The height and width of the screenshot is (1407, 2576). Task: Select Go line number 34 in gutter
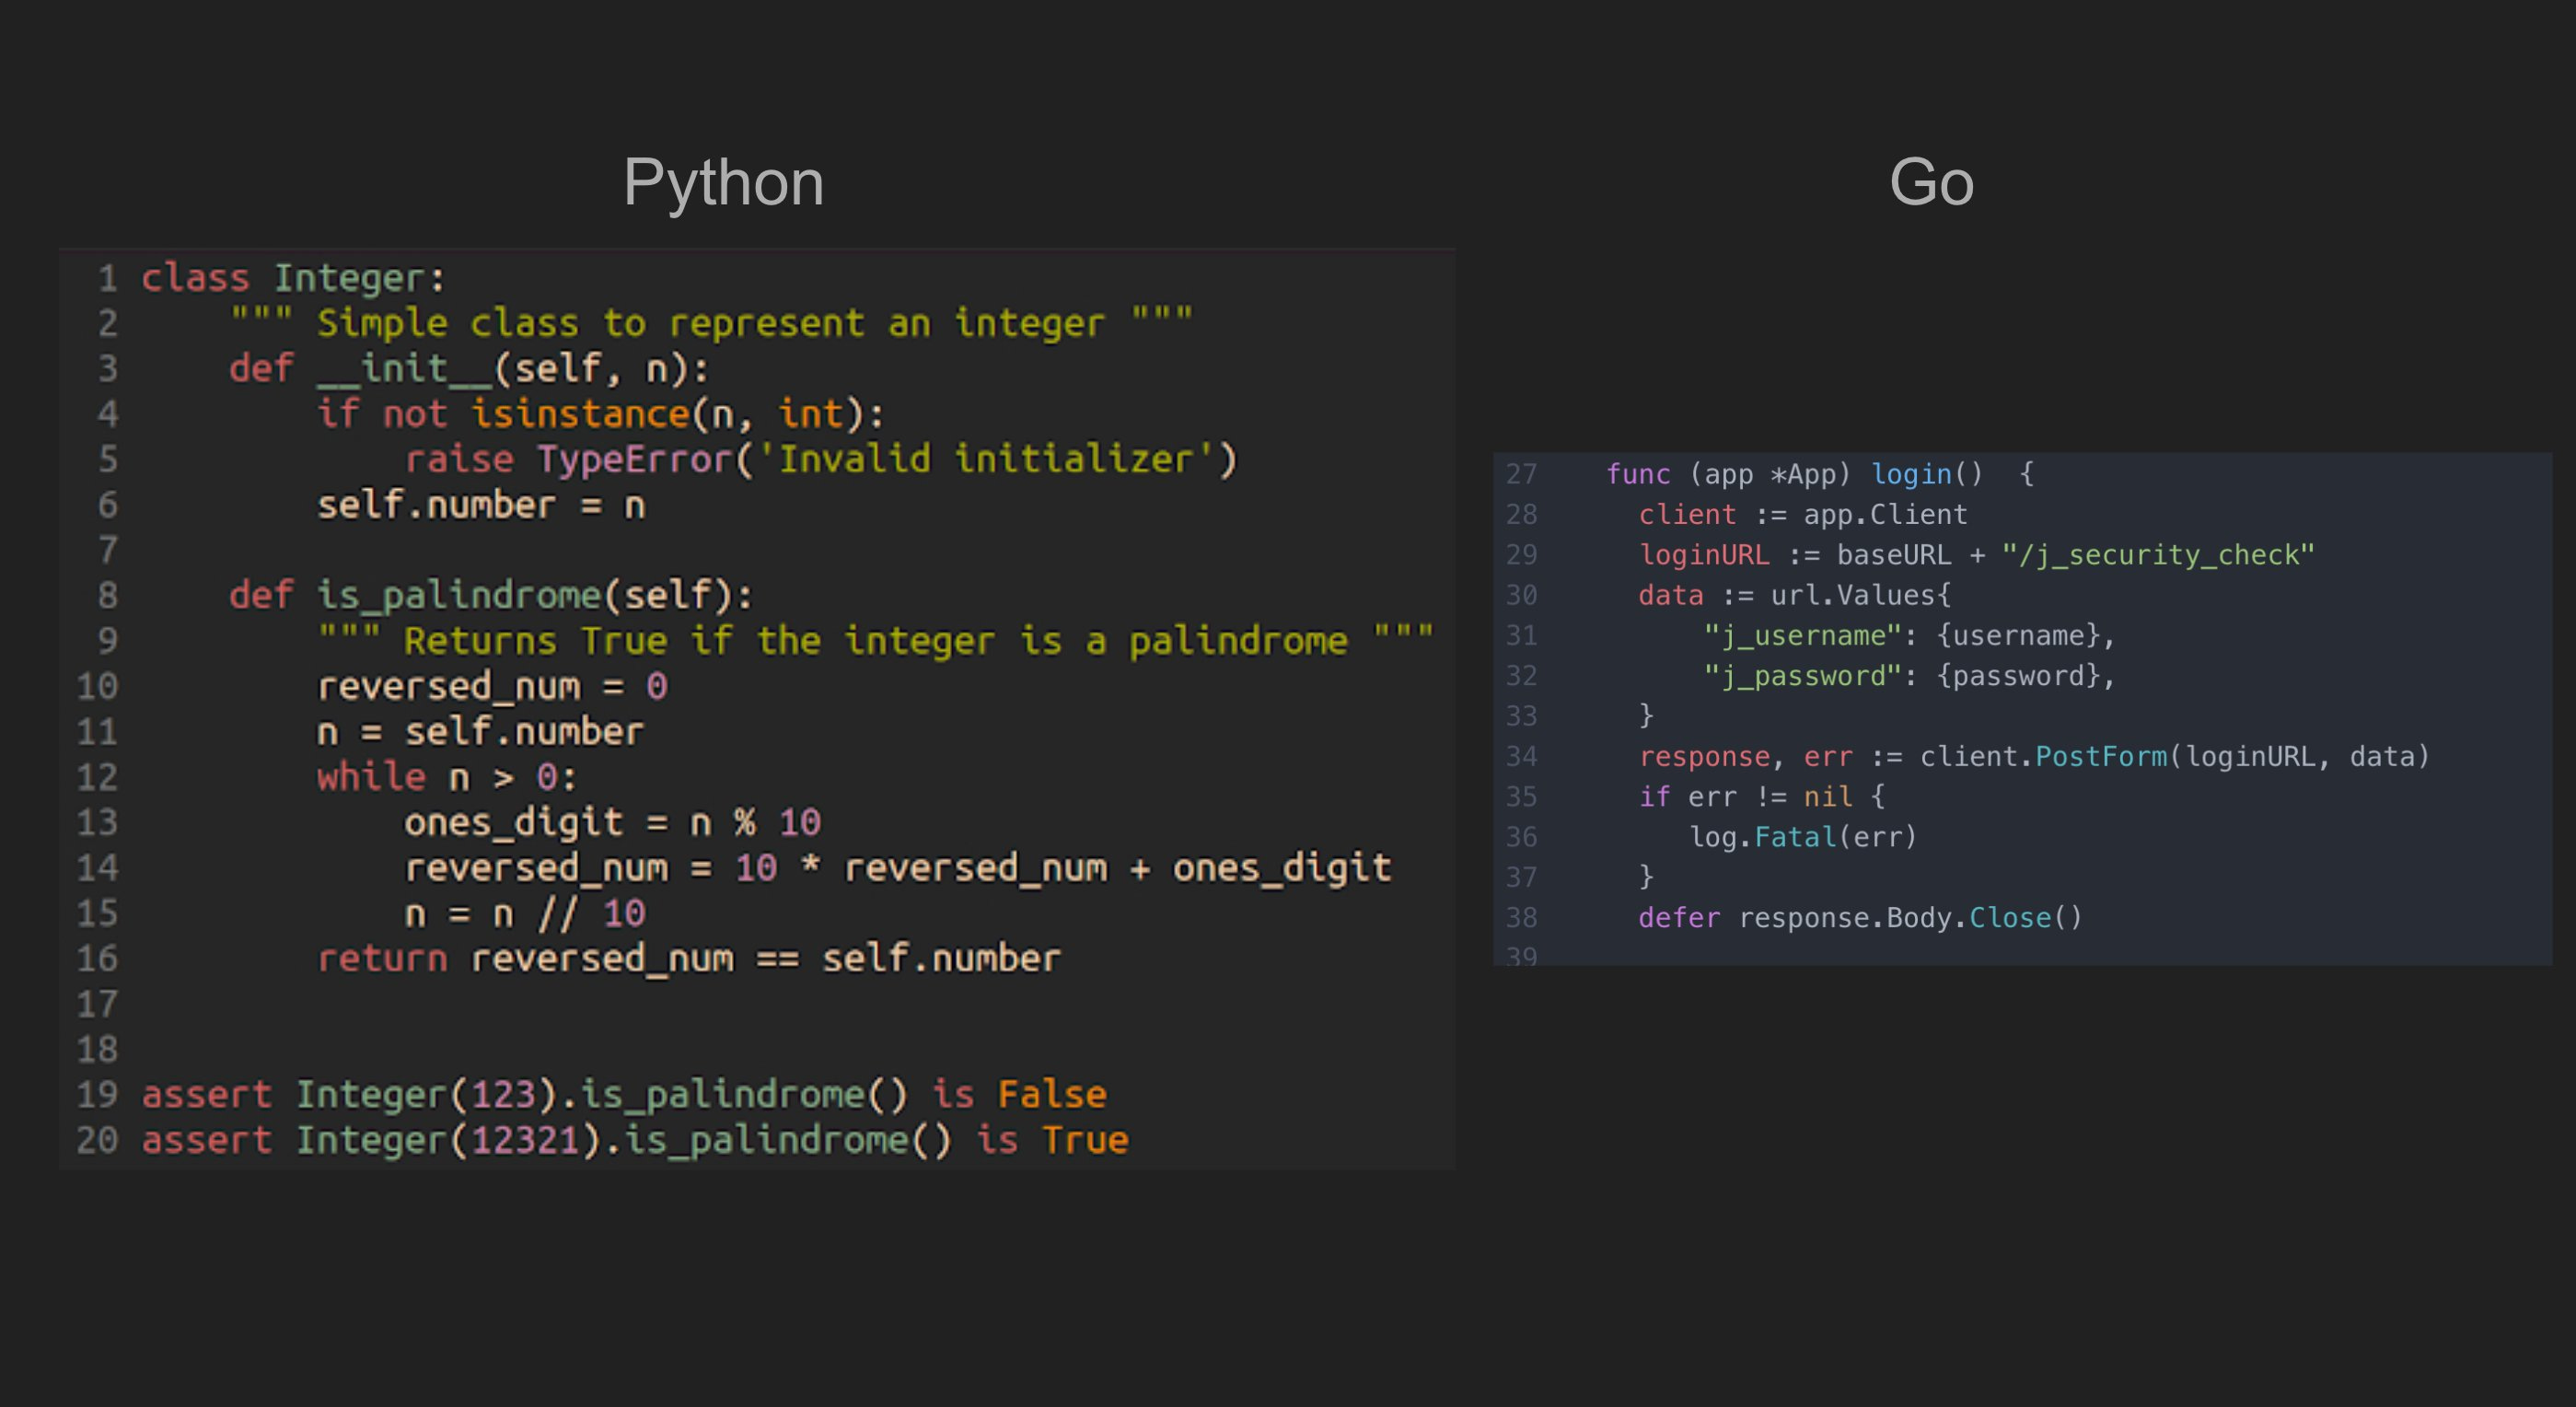(1521, 757)
